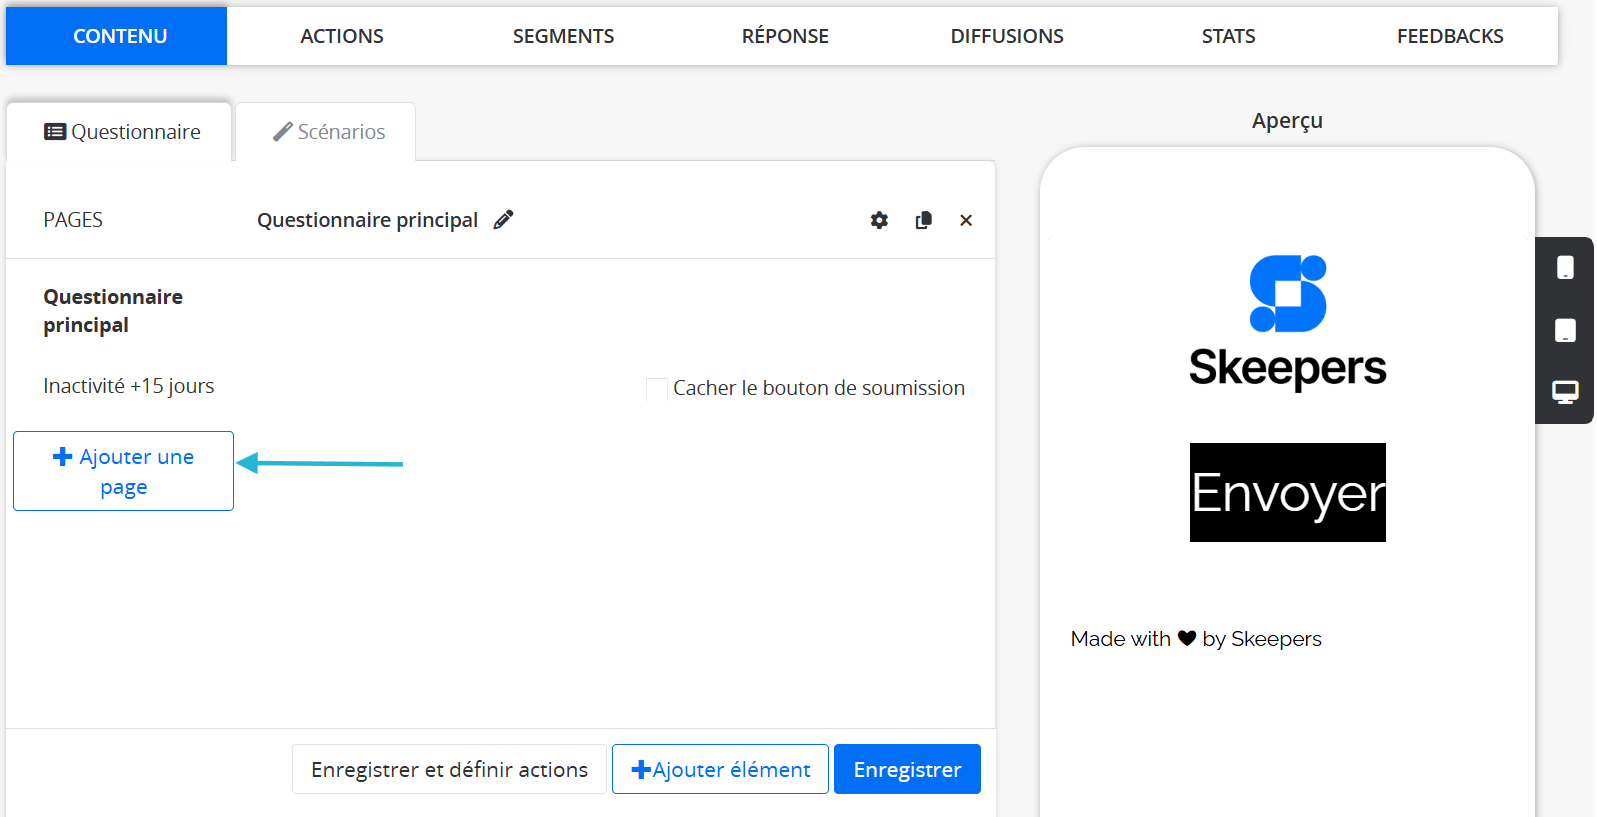The height and width of the screenshot is (817, 1597).
Task: Open the CONTENU tab
Action: click(117, 36)
